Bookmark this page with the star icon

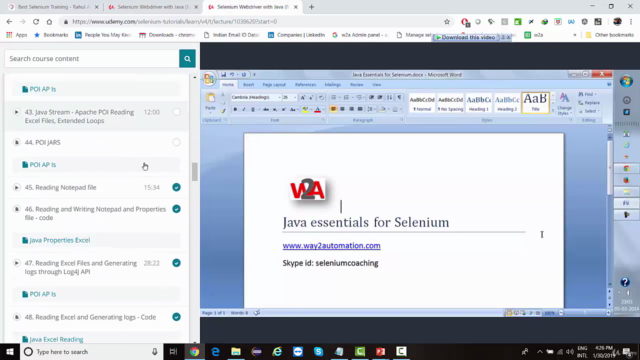(x=447, y=22)
